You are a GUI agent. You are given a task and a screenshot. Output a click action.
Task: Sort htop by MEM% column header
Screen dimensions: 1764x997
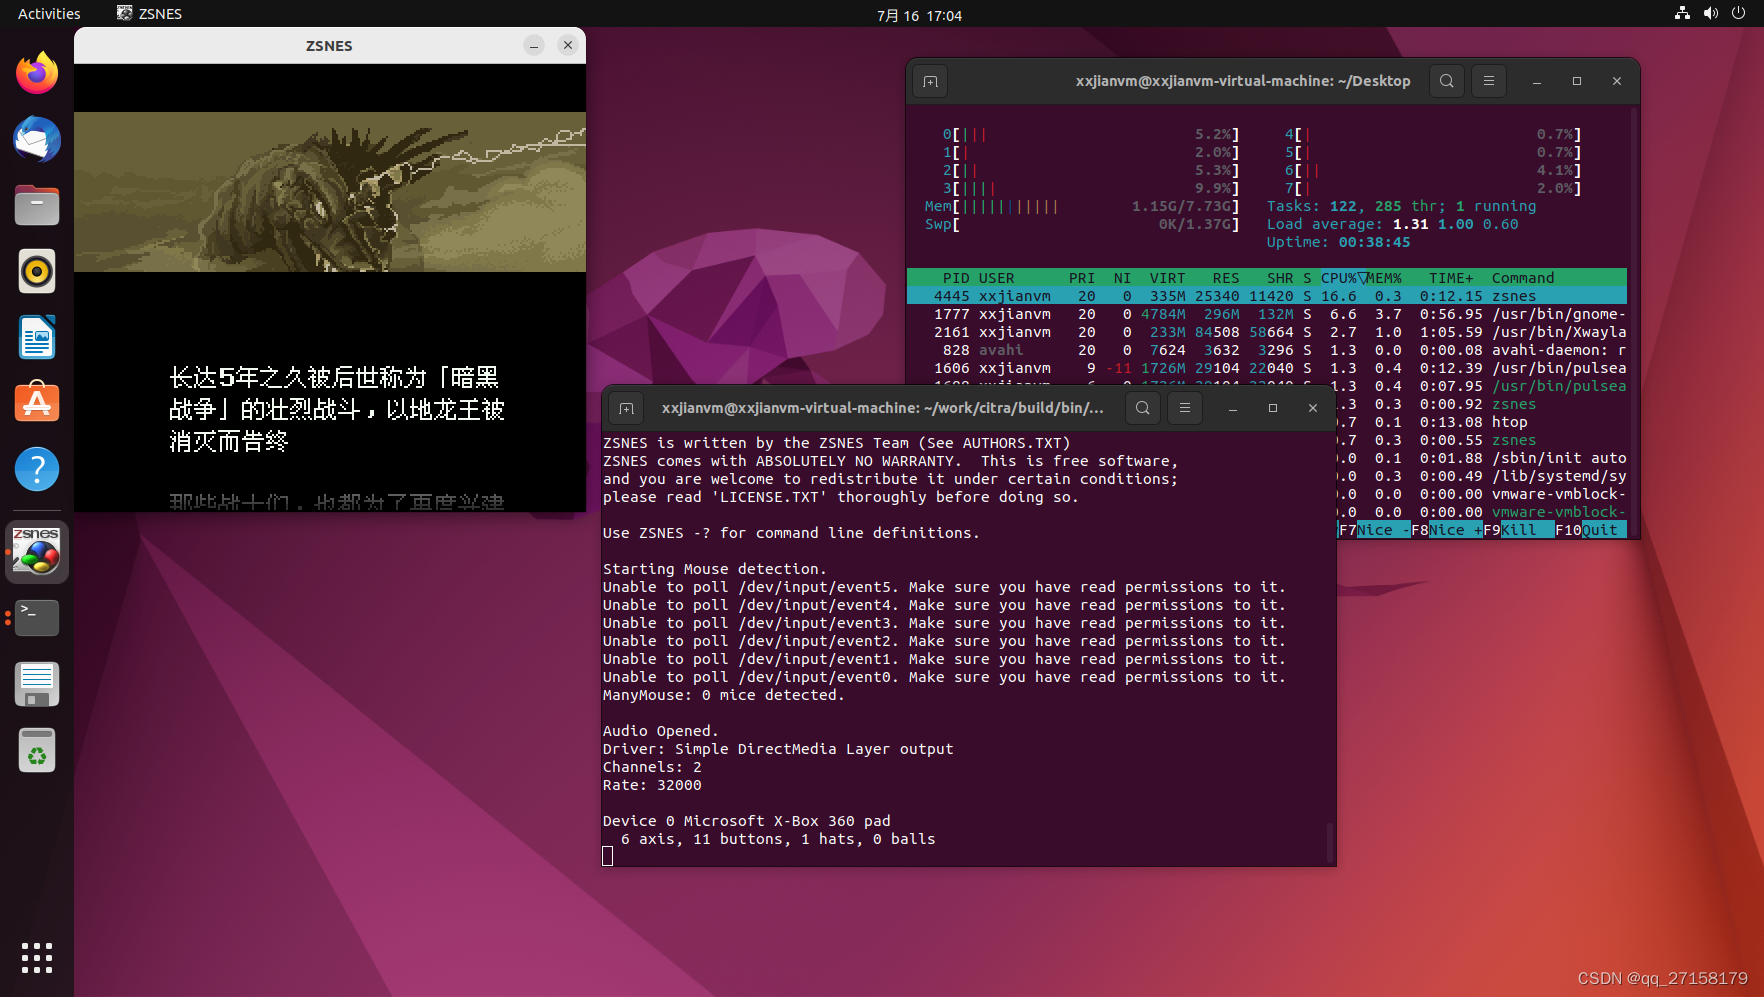[1384, 278]
